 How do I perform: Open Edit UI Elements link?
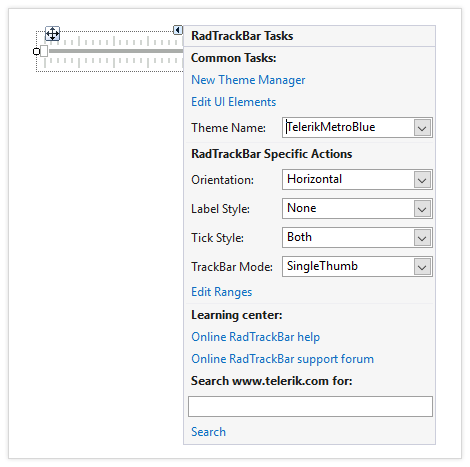pyautogui.click(x=233, y=102)
